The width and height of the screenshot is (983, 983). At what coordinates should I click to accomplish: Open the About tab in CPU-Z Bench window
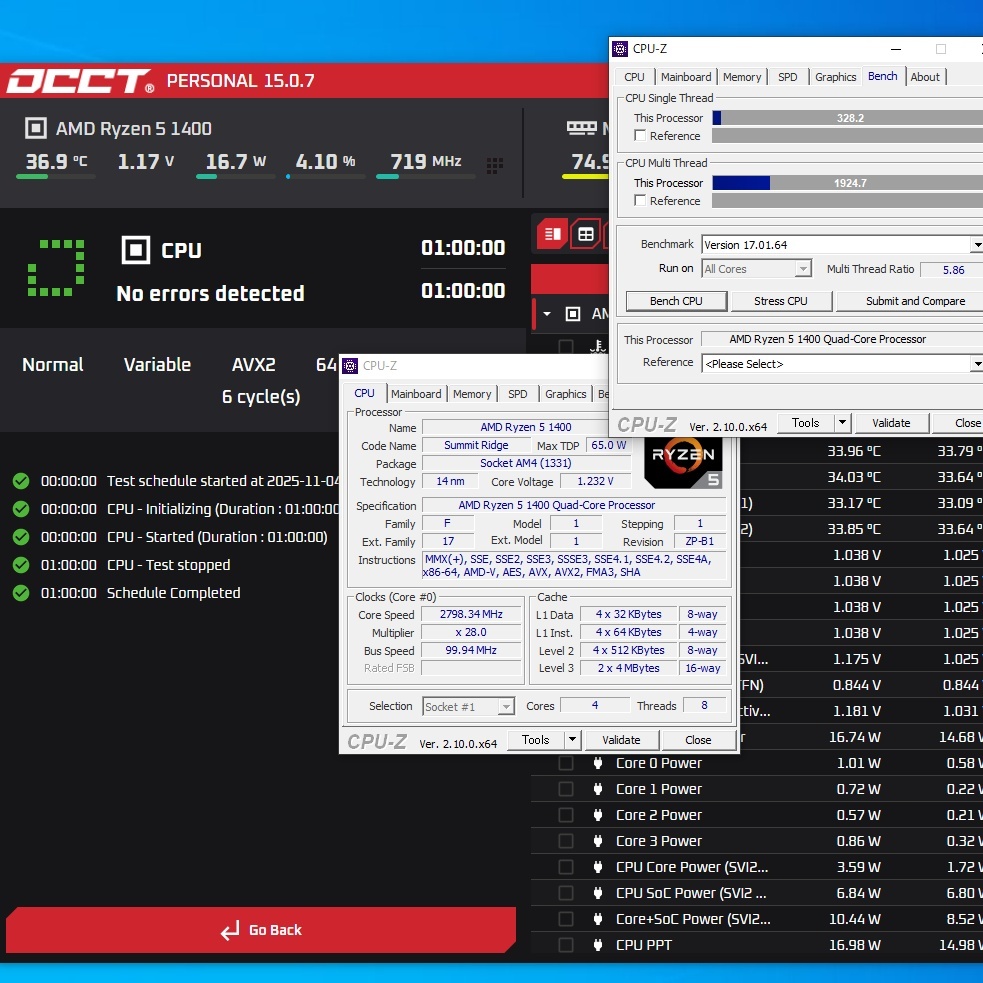[925, 77]
